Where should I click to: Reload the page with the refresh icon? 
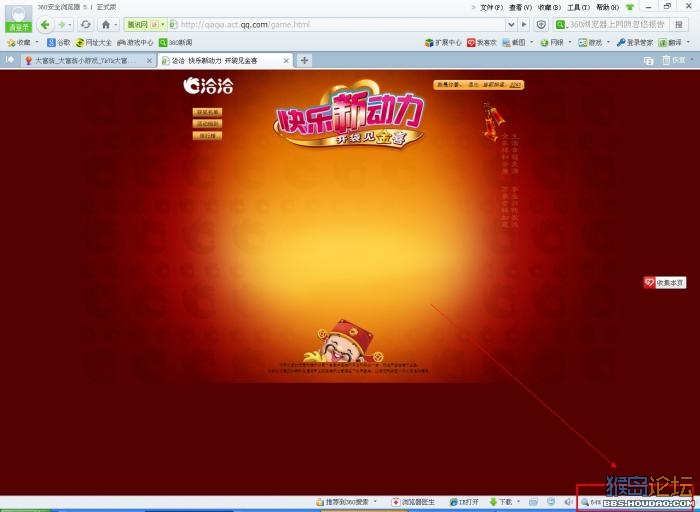tap(86, 25)
